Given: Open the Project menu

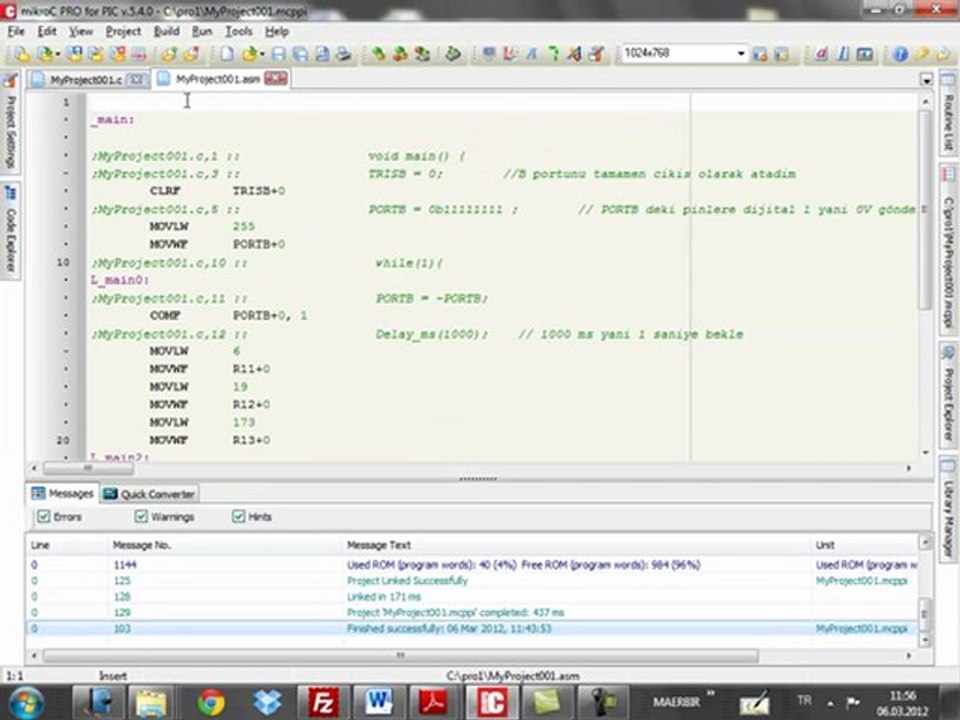Looking at the screenshot, I should pyautogui.click(x=123, y=32).
